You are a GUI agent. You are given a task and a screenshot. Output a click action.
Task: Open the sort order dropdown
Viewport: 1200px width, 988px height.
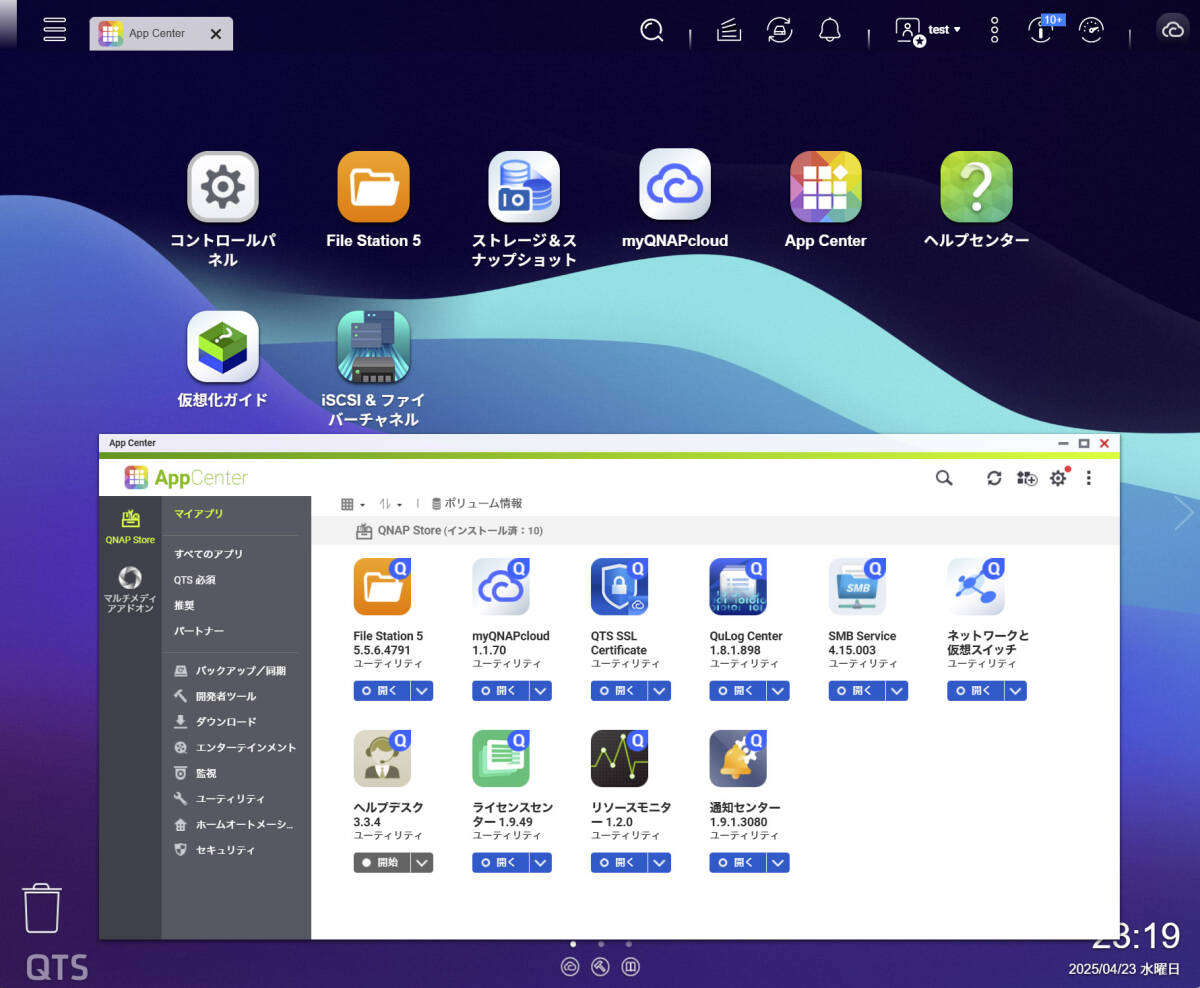click(x=391, y=504)
